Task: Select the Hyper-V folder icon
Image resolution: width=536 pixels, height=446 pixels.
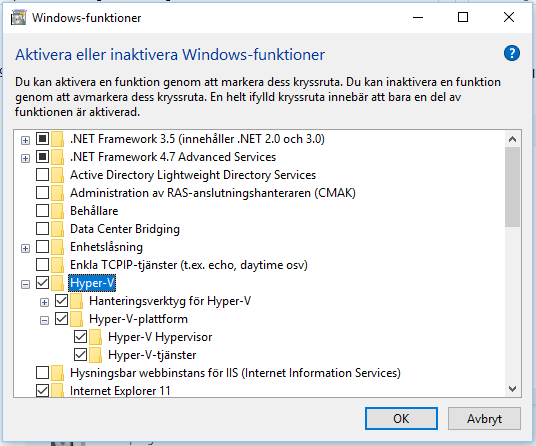Action: (x=57, y=283)
